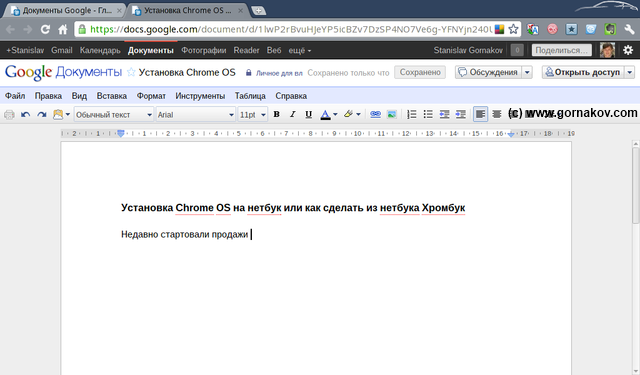
Task: Insert a link with the chain icon
Action: point(375,115)
